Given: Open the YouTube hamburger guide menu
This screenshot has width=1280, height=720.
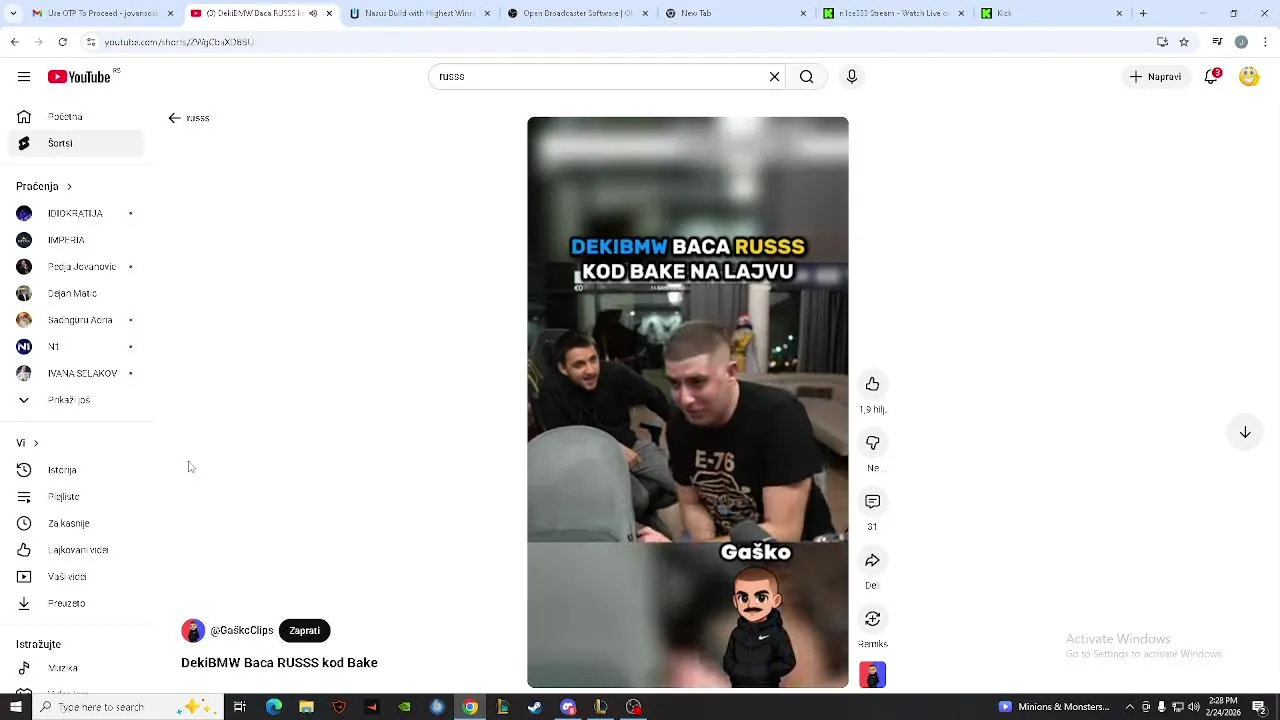Looking at the screenshot, I should coord(24,77).
